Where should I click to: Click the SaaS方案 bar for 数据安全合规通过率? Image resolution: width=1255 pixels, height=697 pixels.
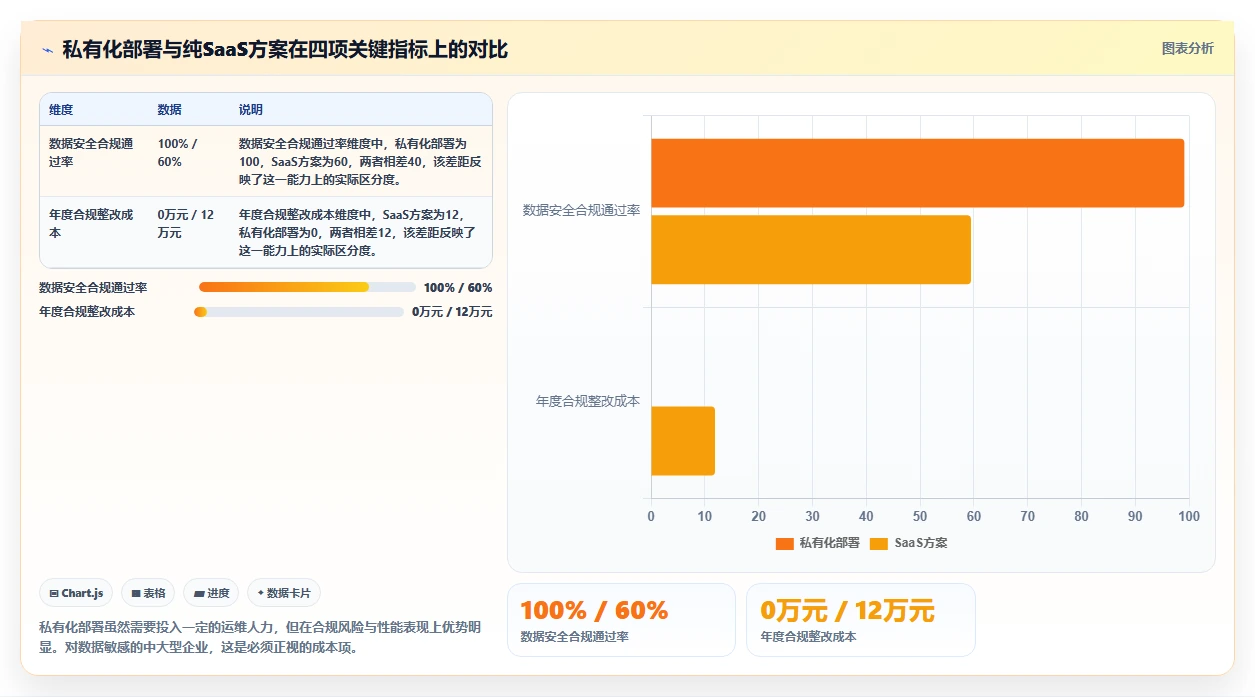[x=811, y=250]
